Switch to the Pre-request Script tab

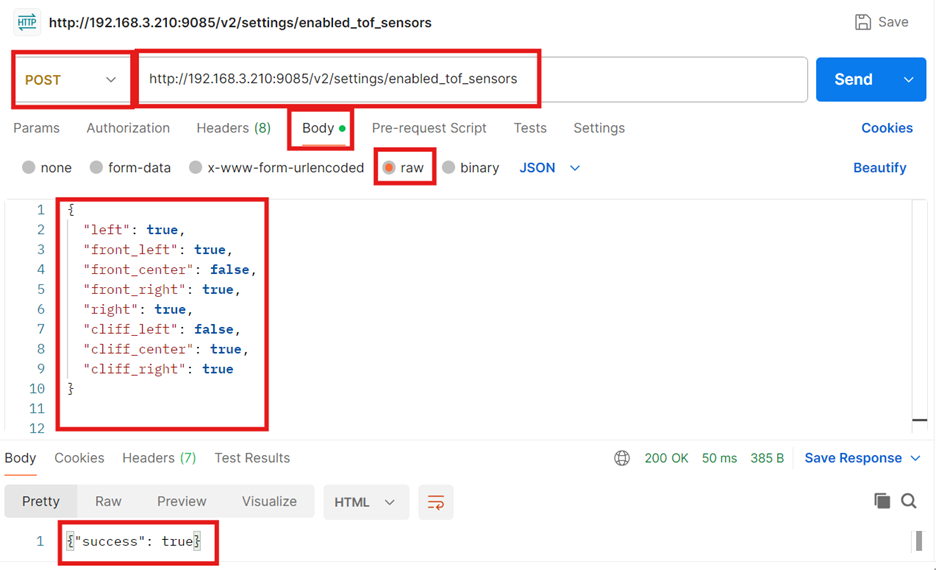[429, 128]
